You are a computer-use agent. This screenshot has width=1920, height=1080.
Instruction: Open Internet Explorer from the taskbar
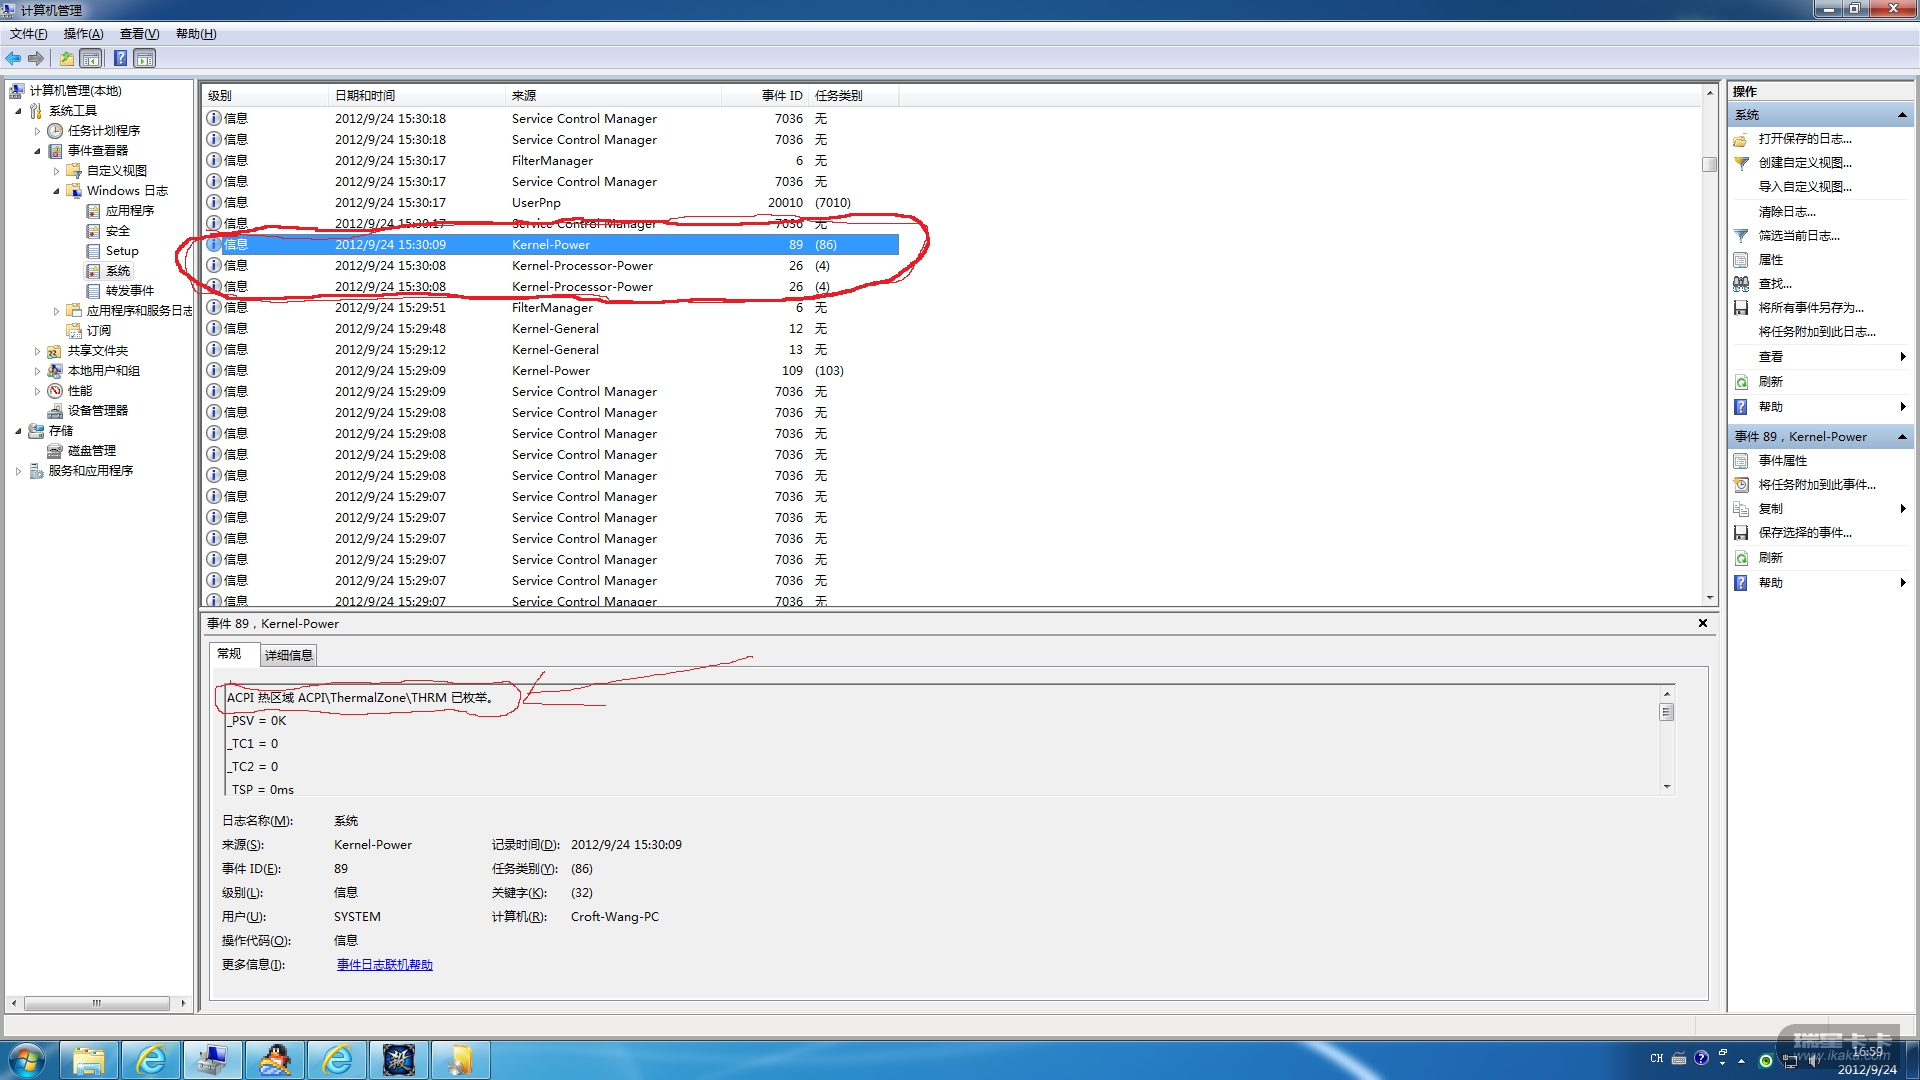151,1059
